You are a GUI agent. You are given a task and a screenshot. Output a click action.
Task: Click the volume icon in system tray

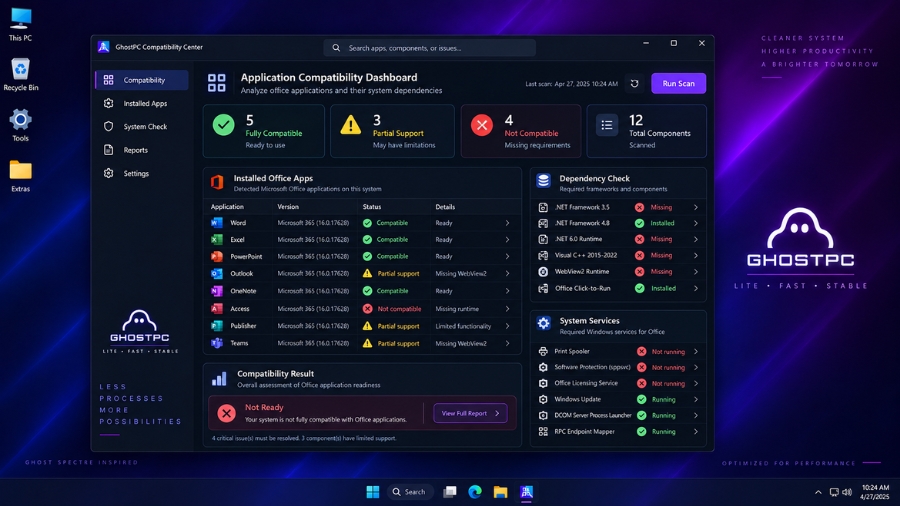click(847, 492)
